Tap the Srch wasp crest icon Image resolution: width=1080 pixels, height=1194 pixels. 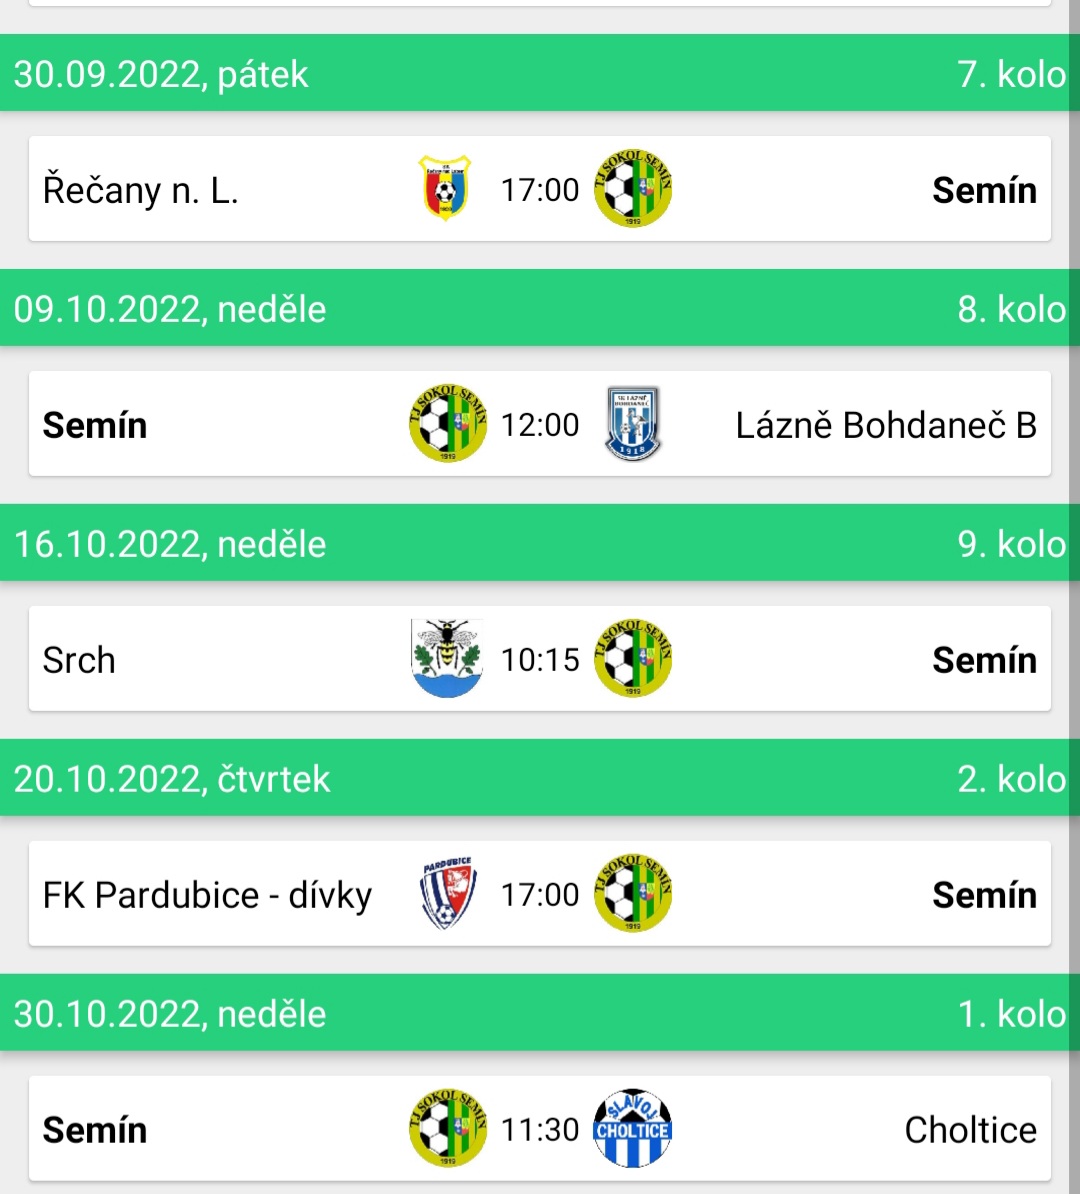point(446,659)
